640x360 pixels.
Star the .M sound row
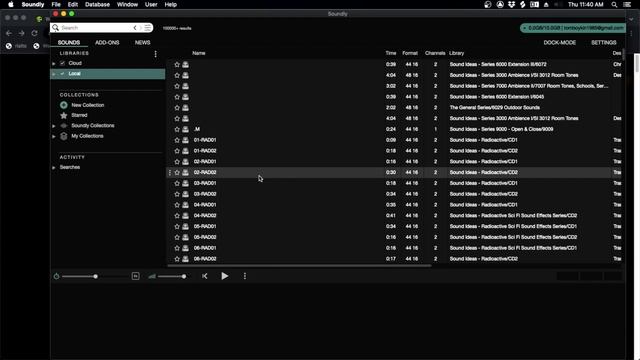[177, 129]
